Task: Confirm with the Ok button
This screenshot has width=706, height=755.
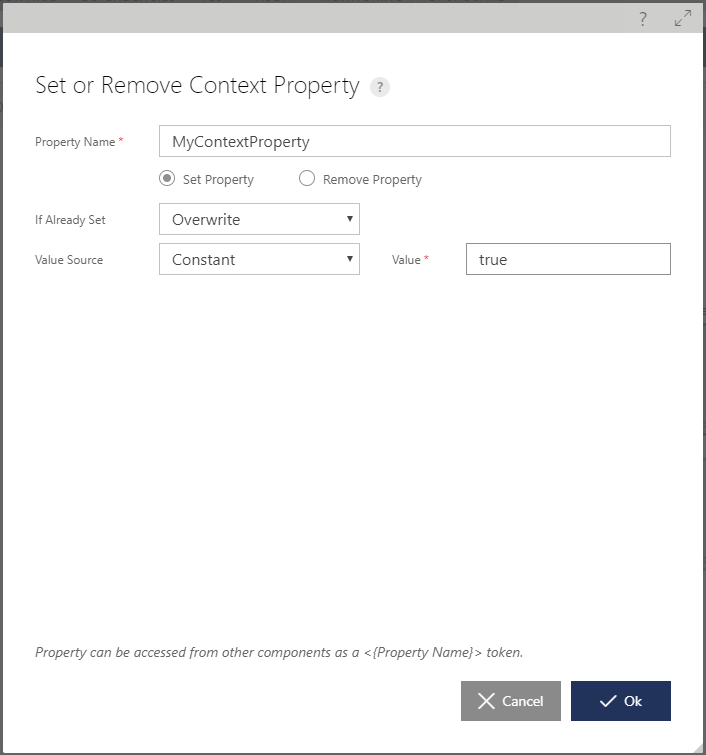Action: 621,701
